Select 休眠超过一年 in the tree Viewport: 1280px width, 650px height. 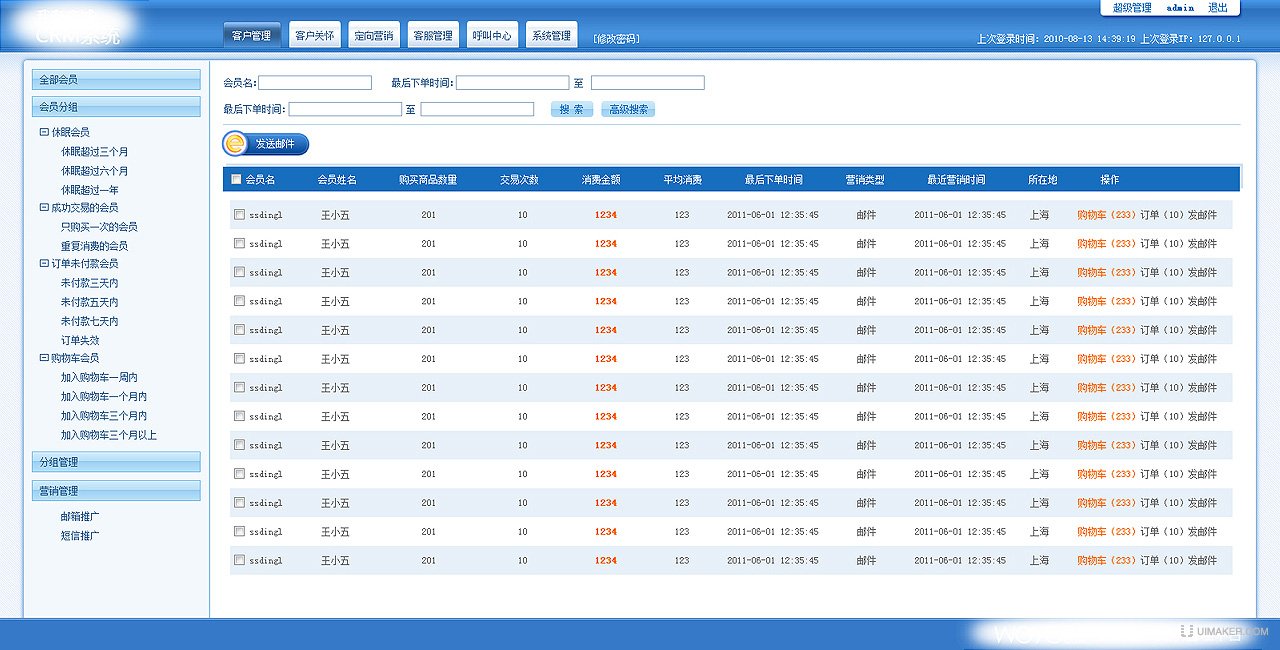point(90,190)
